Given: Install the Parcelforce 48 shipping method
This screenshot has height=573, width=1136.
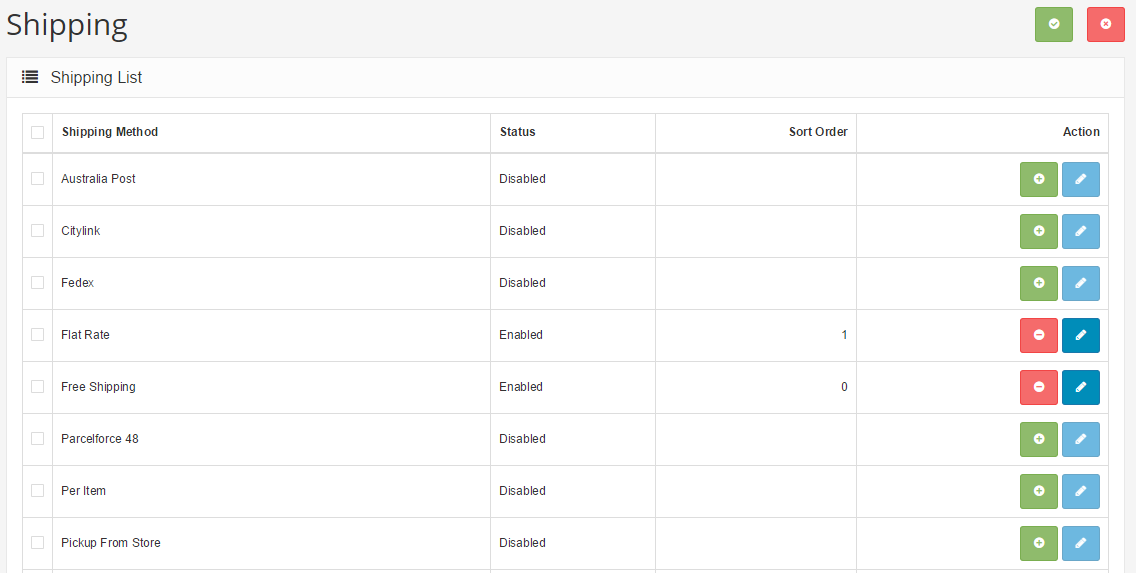Looking at the screenshot, I should coord(1039,440).
